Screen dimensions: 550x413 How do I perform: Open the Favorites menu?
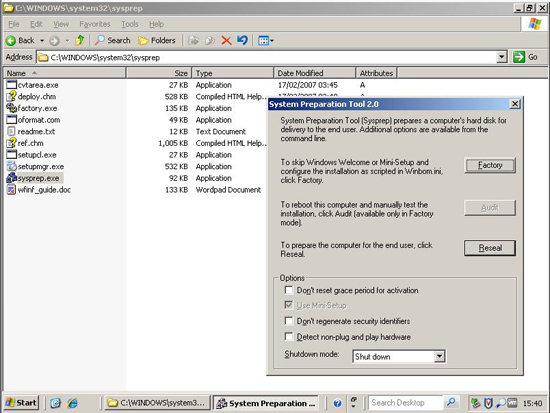click(95, 24)
